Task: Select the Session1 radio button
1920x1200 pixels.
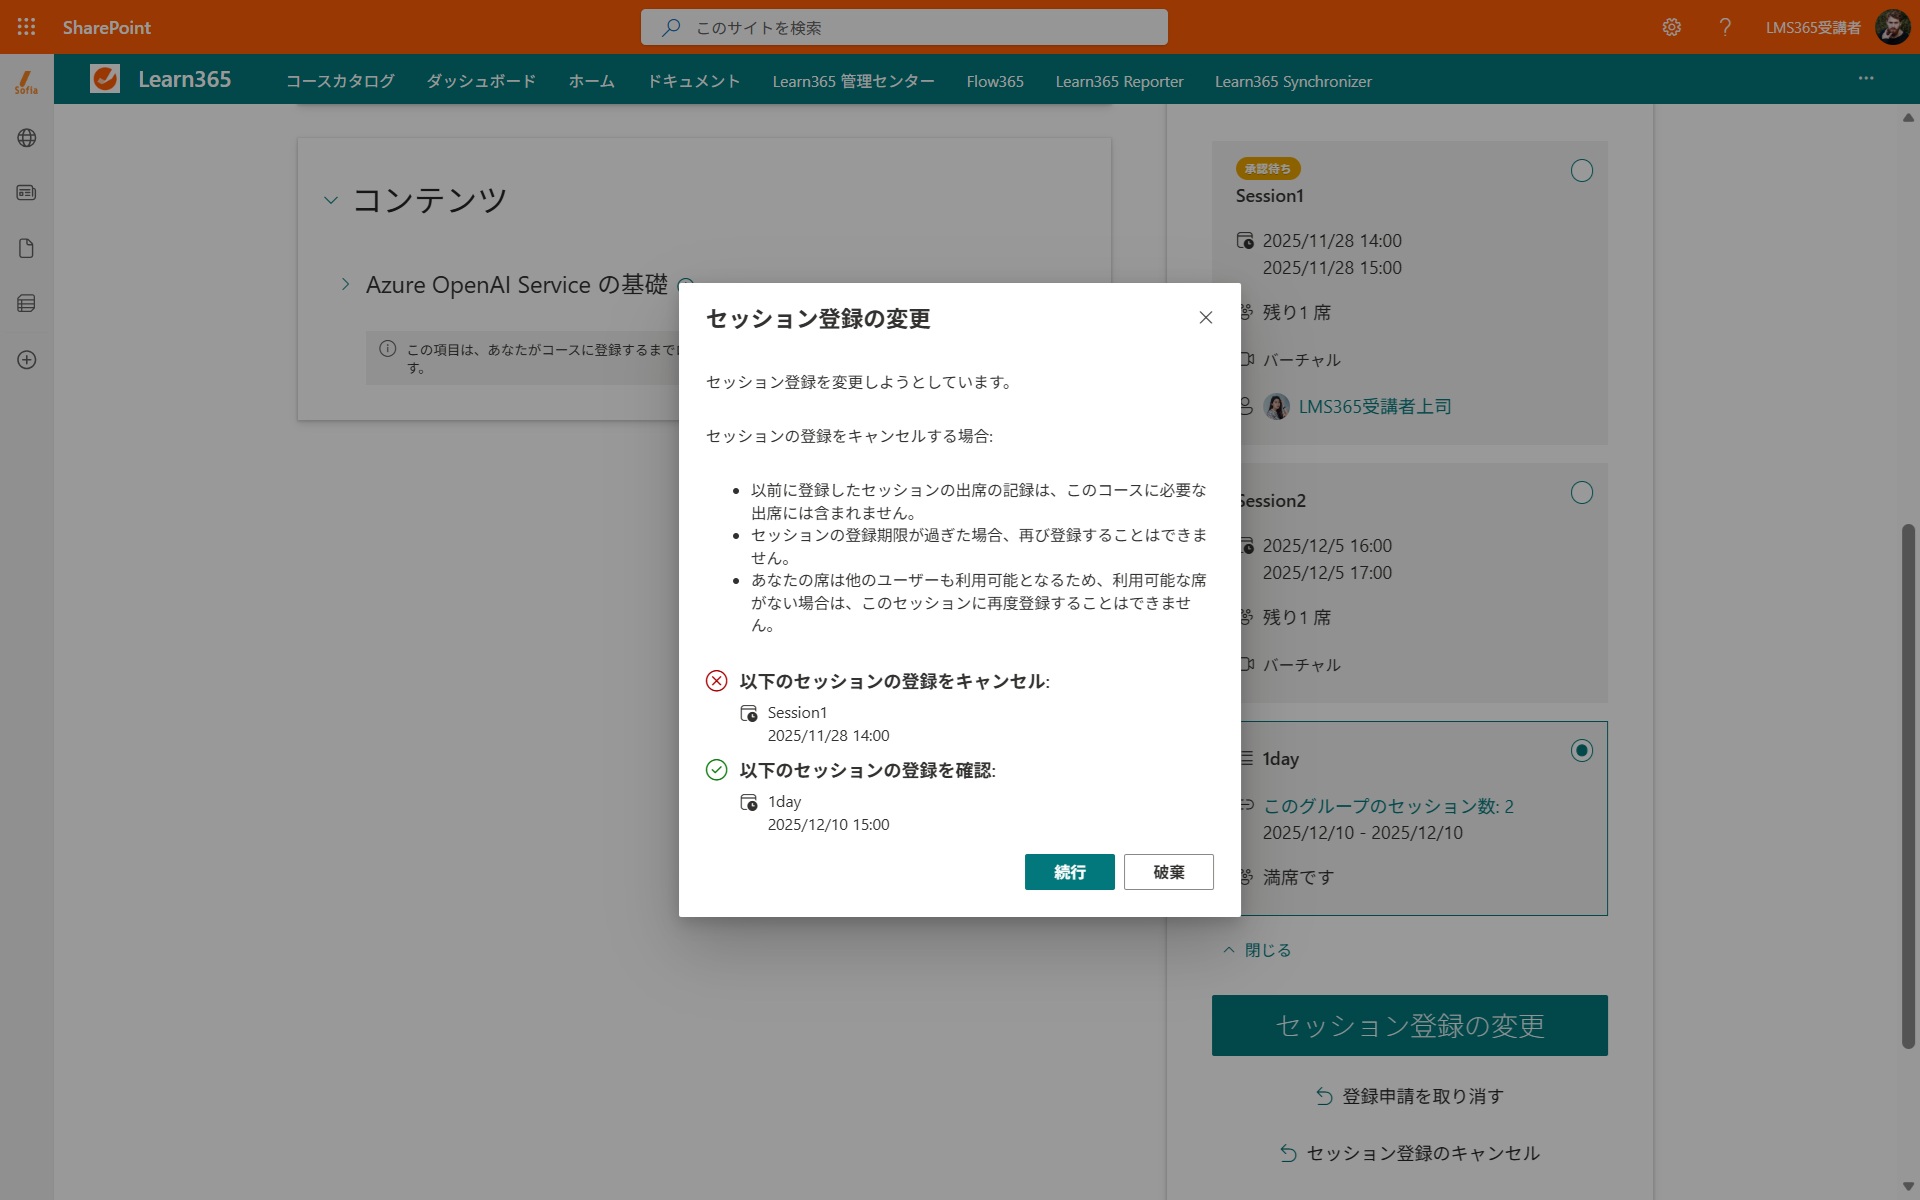Action: [x=1582, y=171]
